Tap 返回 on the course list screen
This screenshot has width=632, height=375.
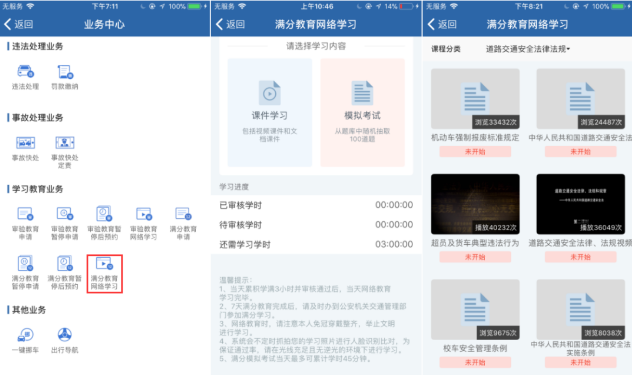[x=442, y=24]
